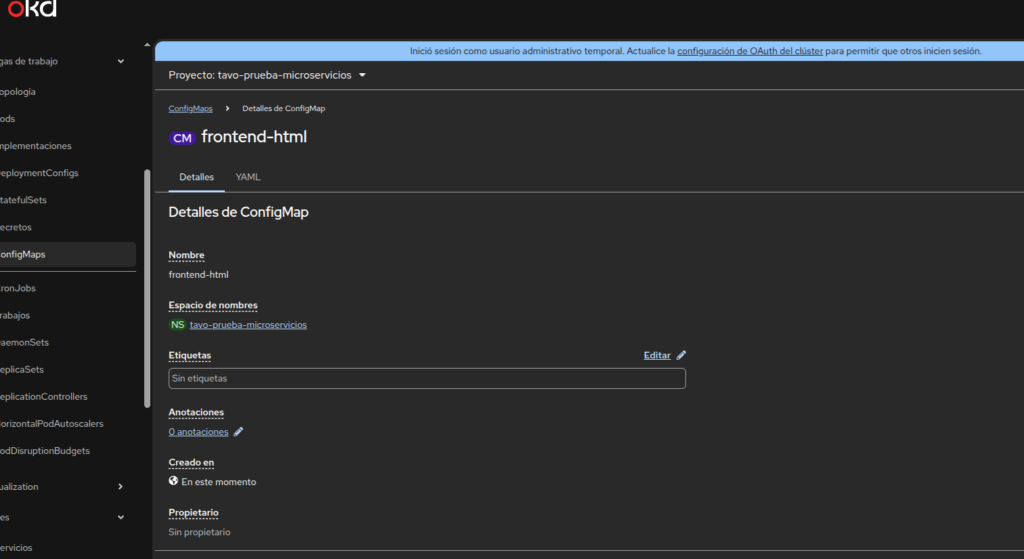Open the tavo-prueba-microservicios namespace link

coord(248,325)
